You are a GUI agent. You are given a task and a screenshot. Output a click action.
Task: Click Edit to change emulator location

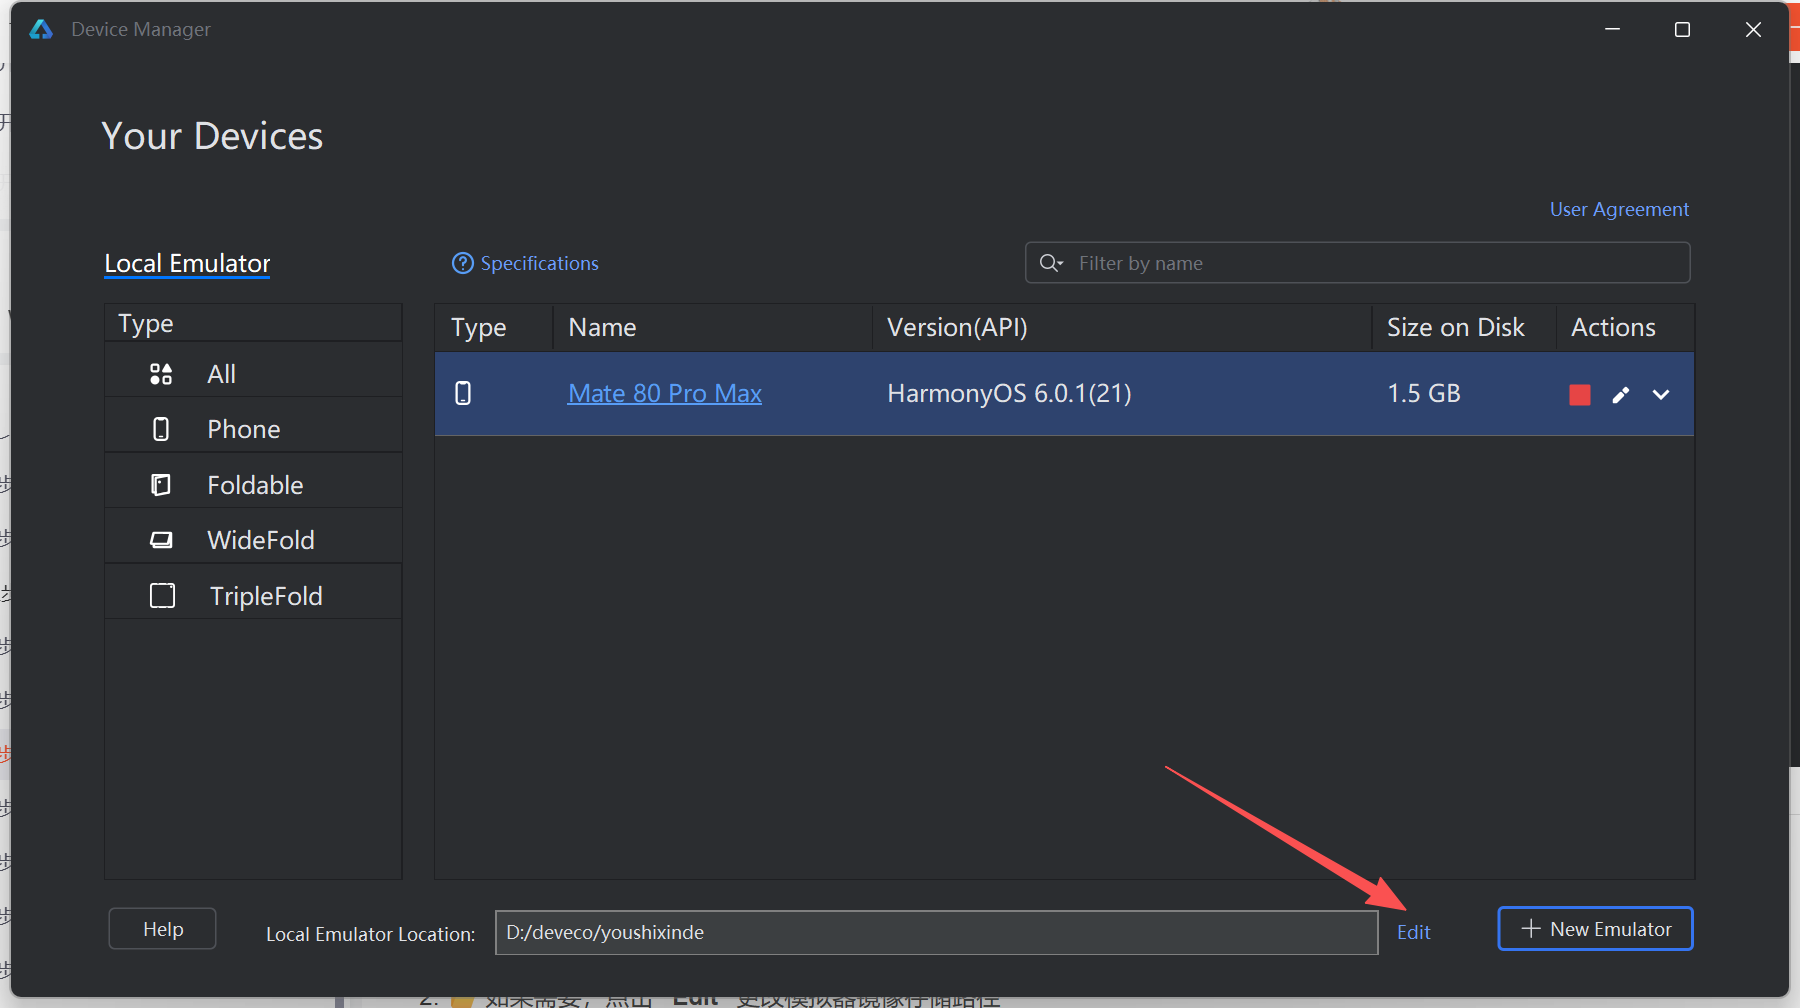[1413, 932]
